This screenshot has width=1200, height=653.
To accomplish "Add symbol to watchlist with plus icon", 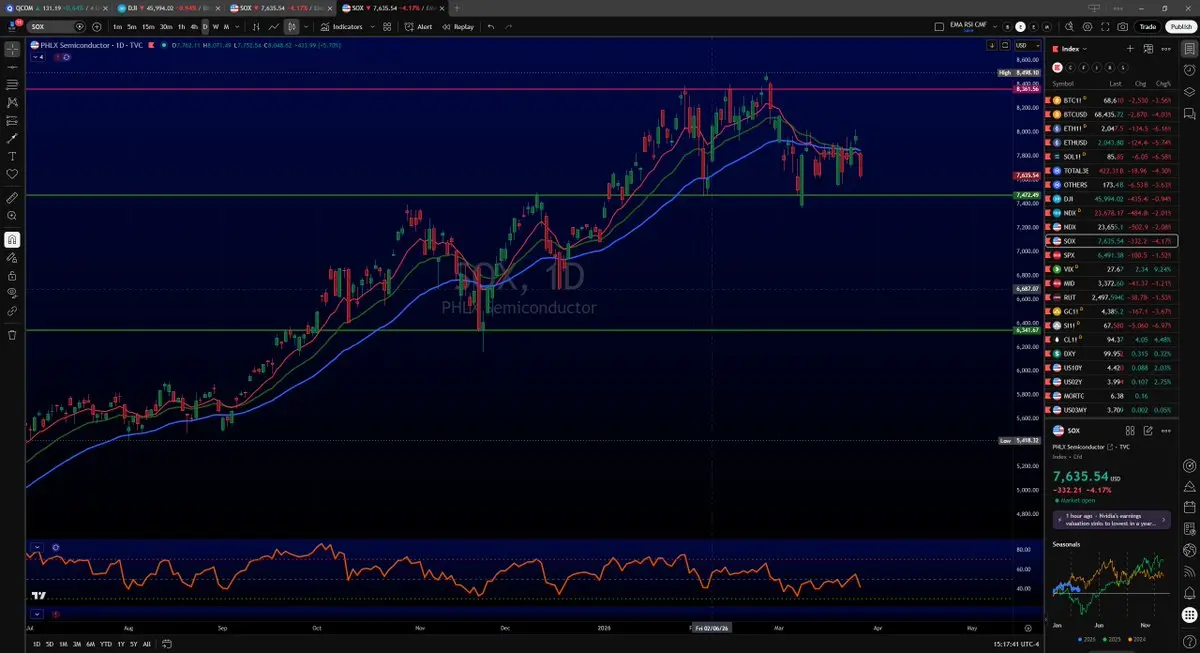I will (x=1130, y=48).
